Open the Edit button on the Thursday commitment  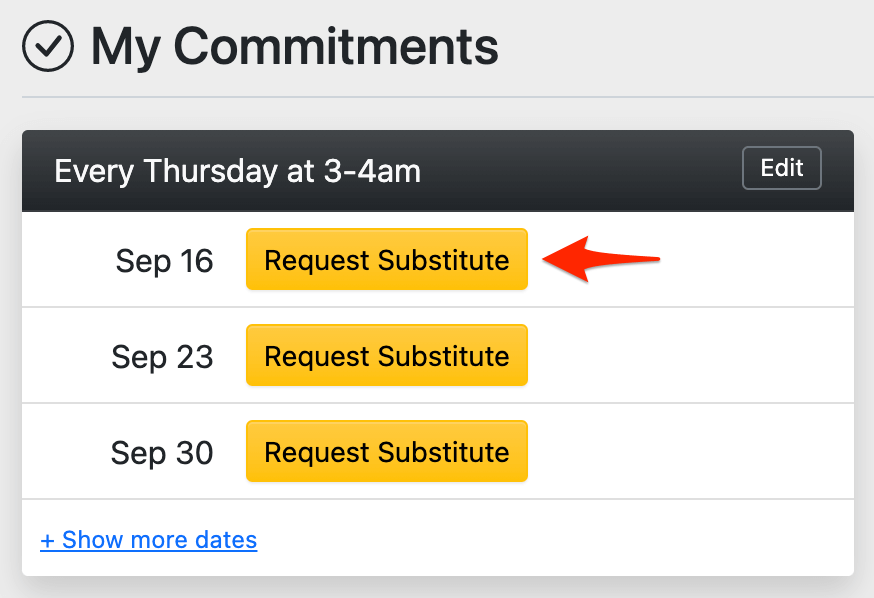781,168
